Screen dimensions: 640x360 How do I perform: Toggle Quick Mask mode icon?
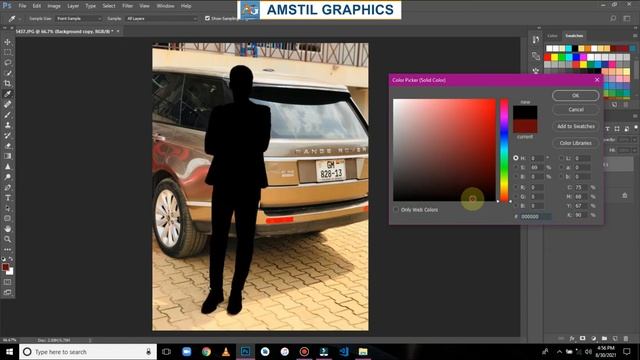pyautogui.click(x=7, y=282)
